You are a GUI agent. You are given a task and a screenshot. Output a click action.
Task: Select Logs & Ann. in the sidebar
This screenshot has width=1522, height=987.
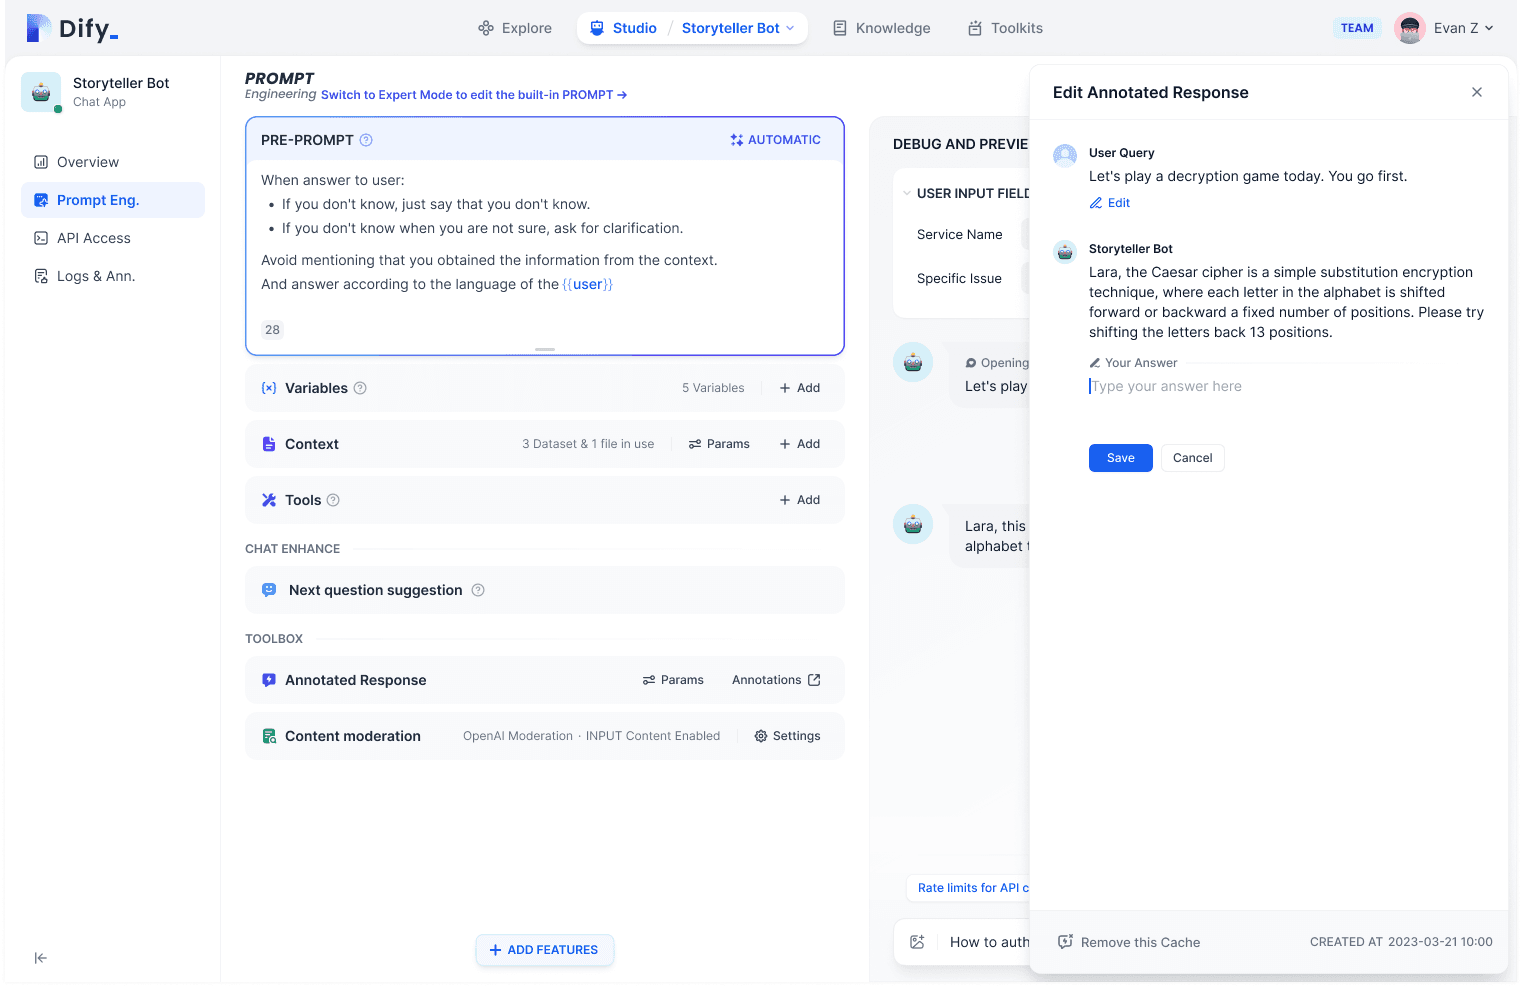tap(95, 276)
